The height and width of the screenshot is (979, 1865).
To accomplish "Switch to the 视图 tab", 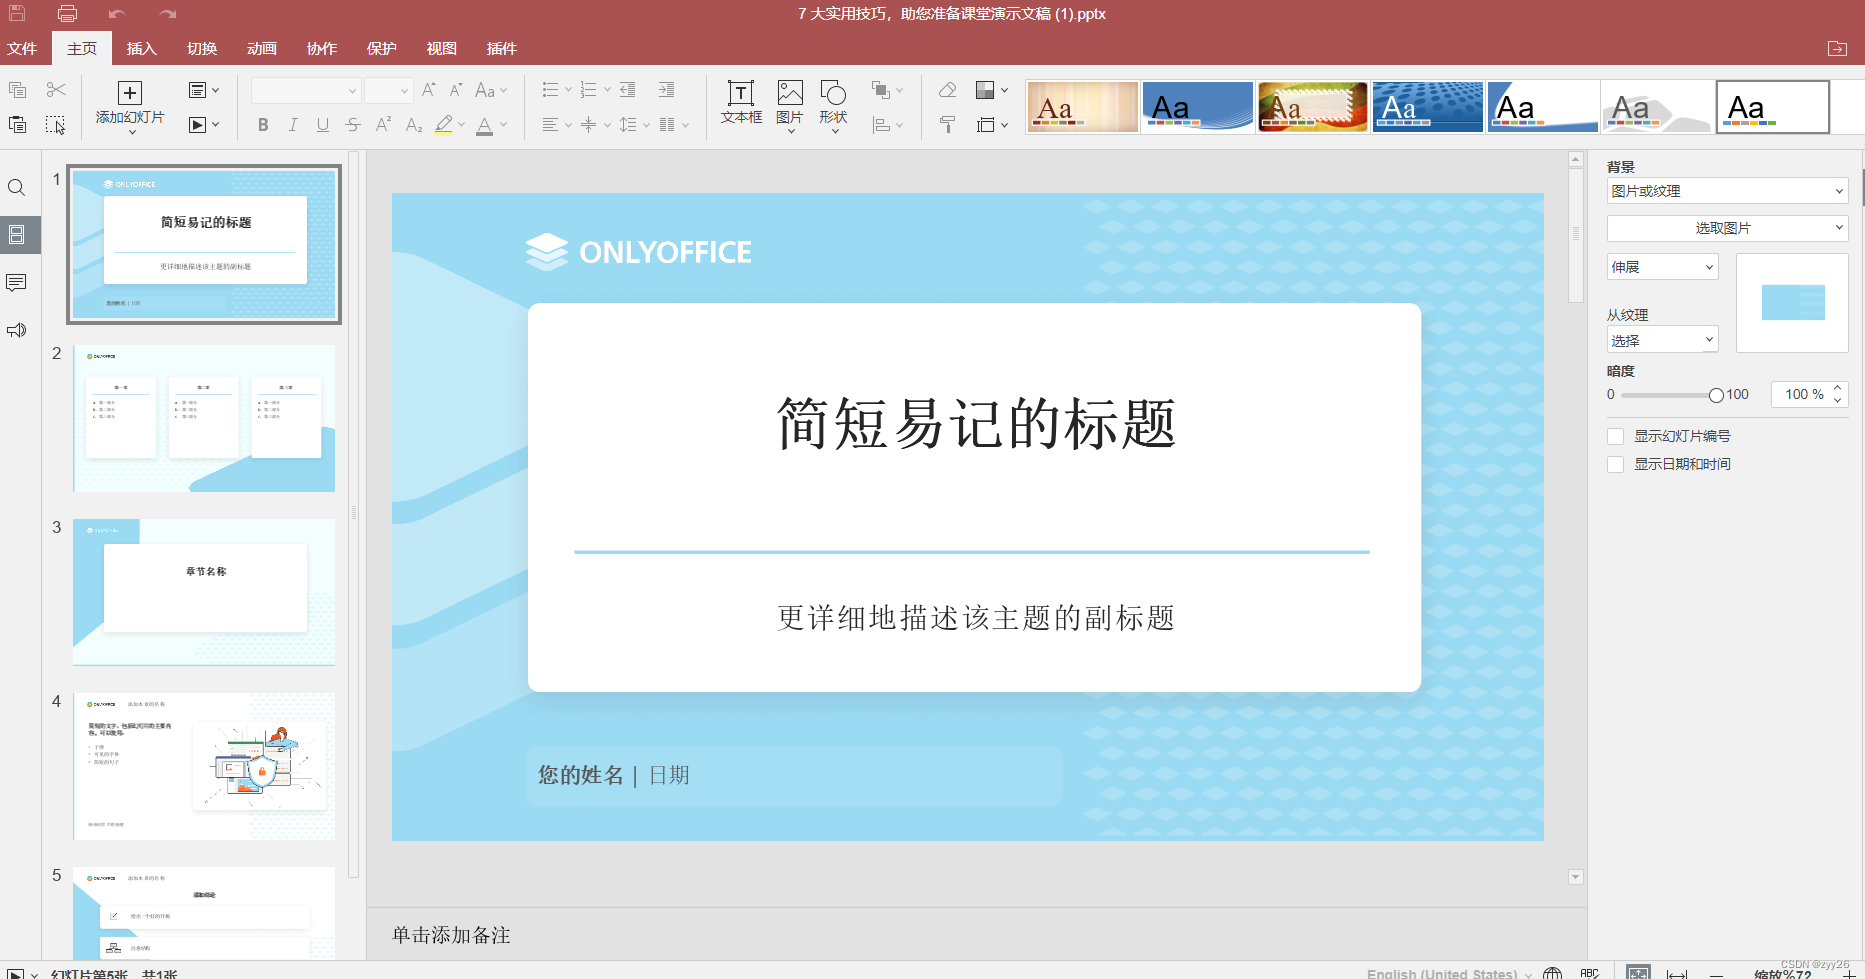I will coord(442,48).
